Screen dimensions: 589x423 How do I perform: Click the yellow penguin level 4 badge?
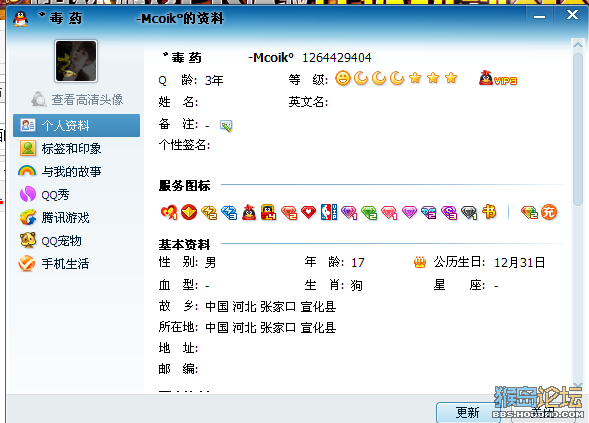269,212
